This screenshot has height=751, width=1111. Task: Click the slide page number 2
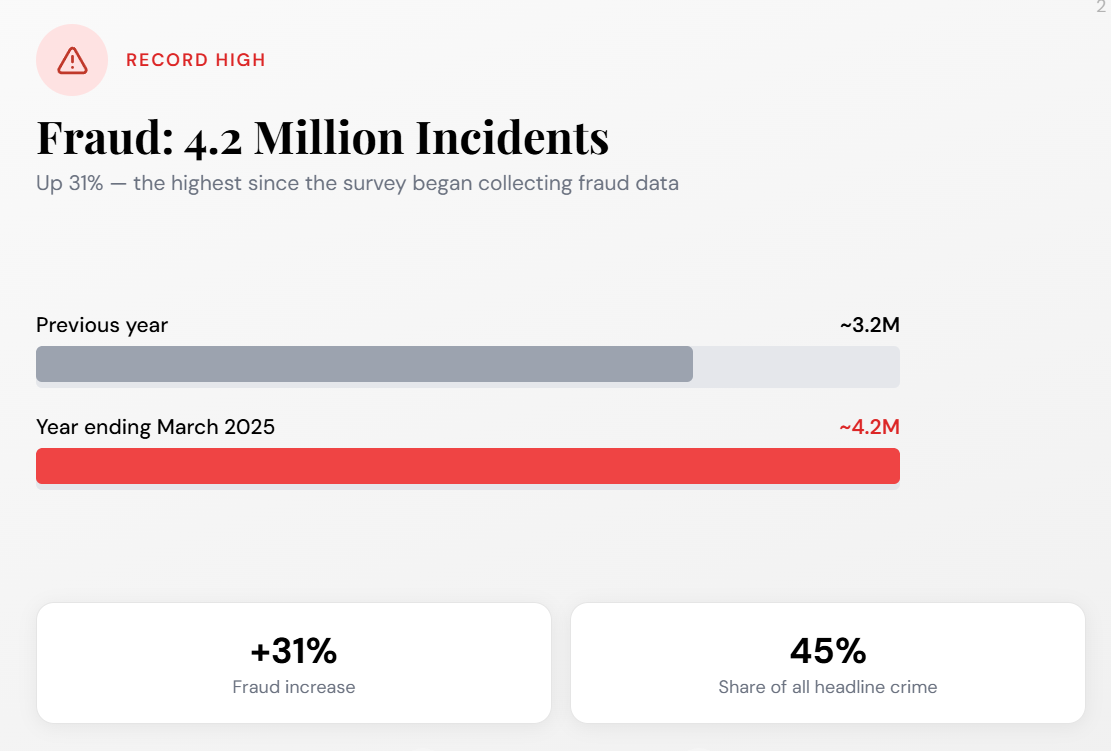pos(1101,6)
